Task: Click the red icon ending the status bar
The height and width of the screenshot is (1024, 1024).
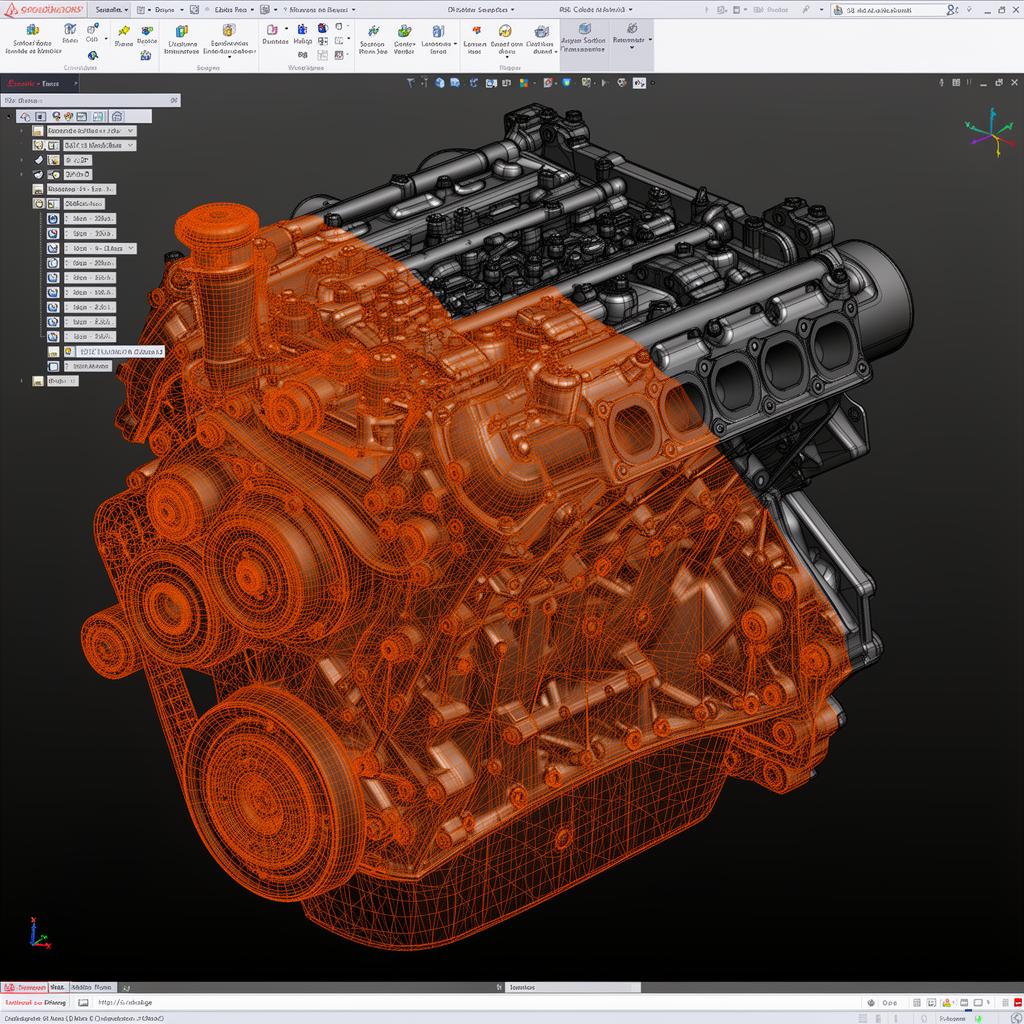Action: (x=1017, y=1002)
